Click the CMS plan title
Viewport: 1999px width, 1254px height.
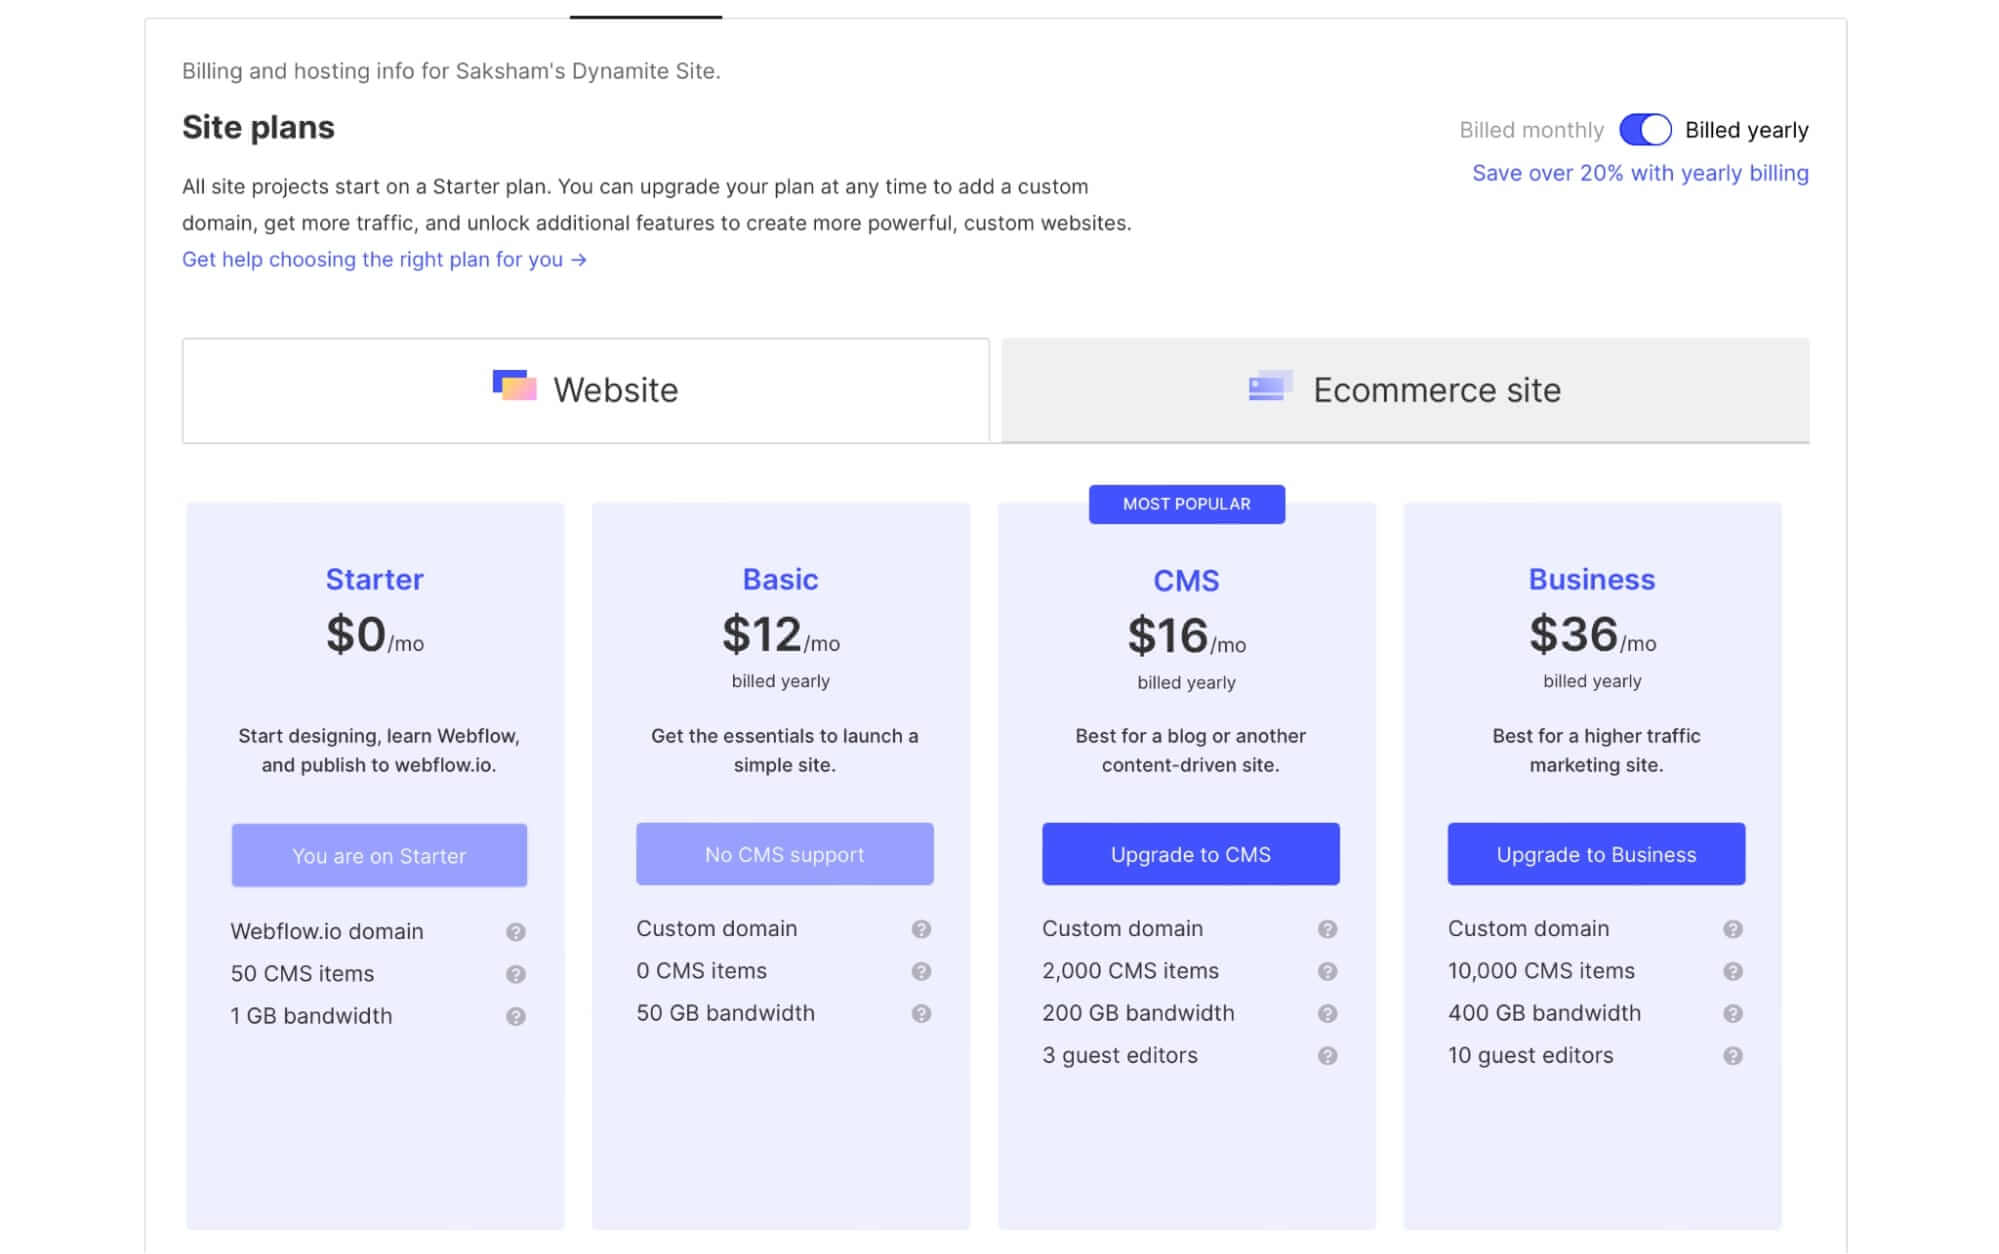coord(1186,581)
